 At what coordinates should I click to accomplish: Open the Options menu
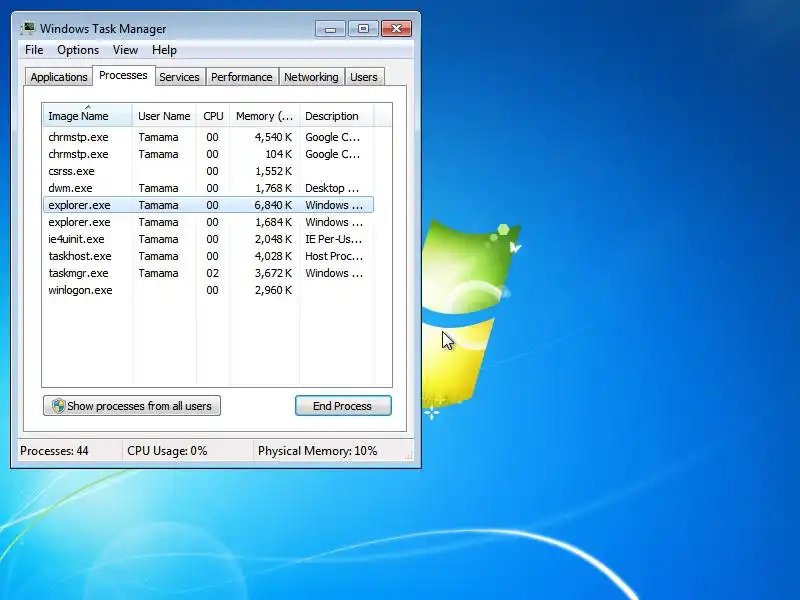coord(78,50)
